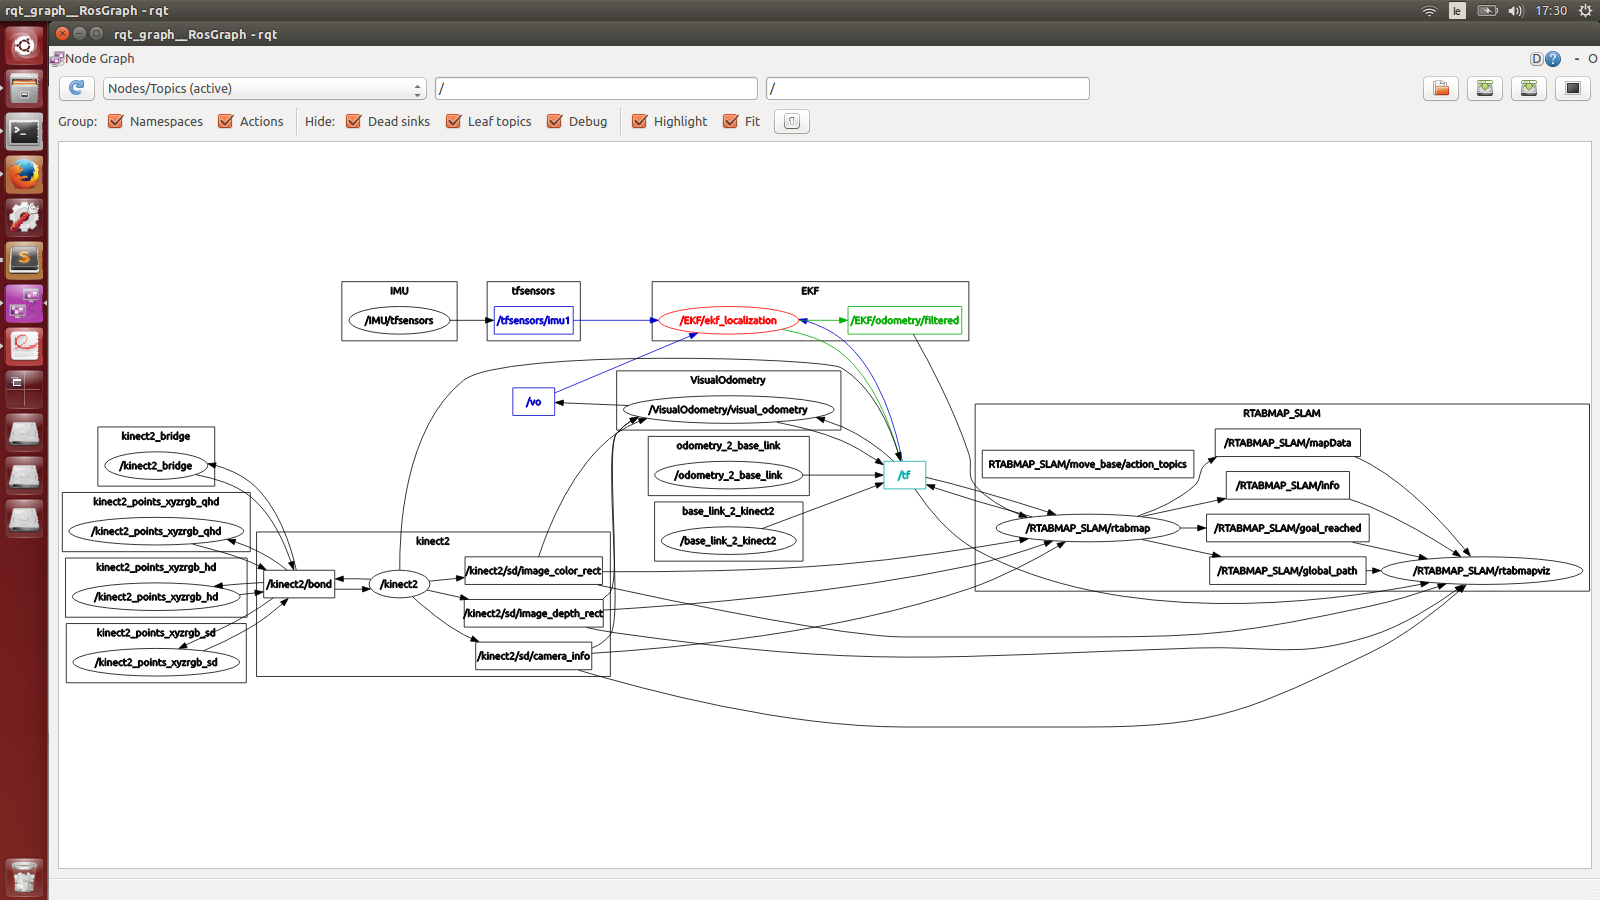Screen dimensions: 1600x900
Task: Save the graph as DOT file
Action: (1485, 89)
